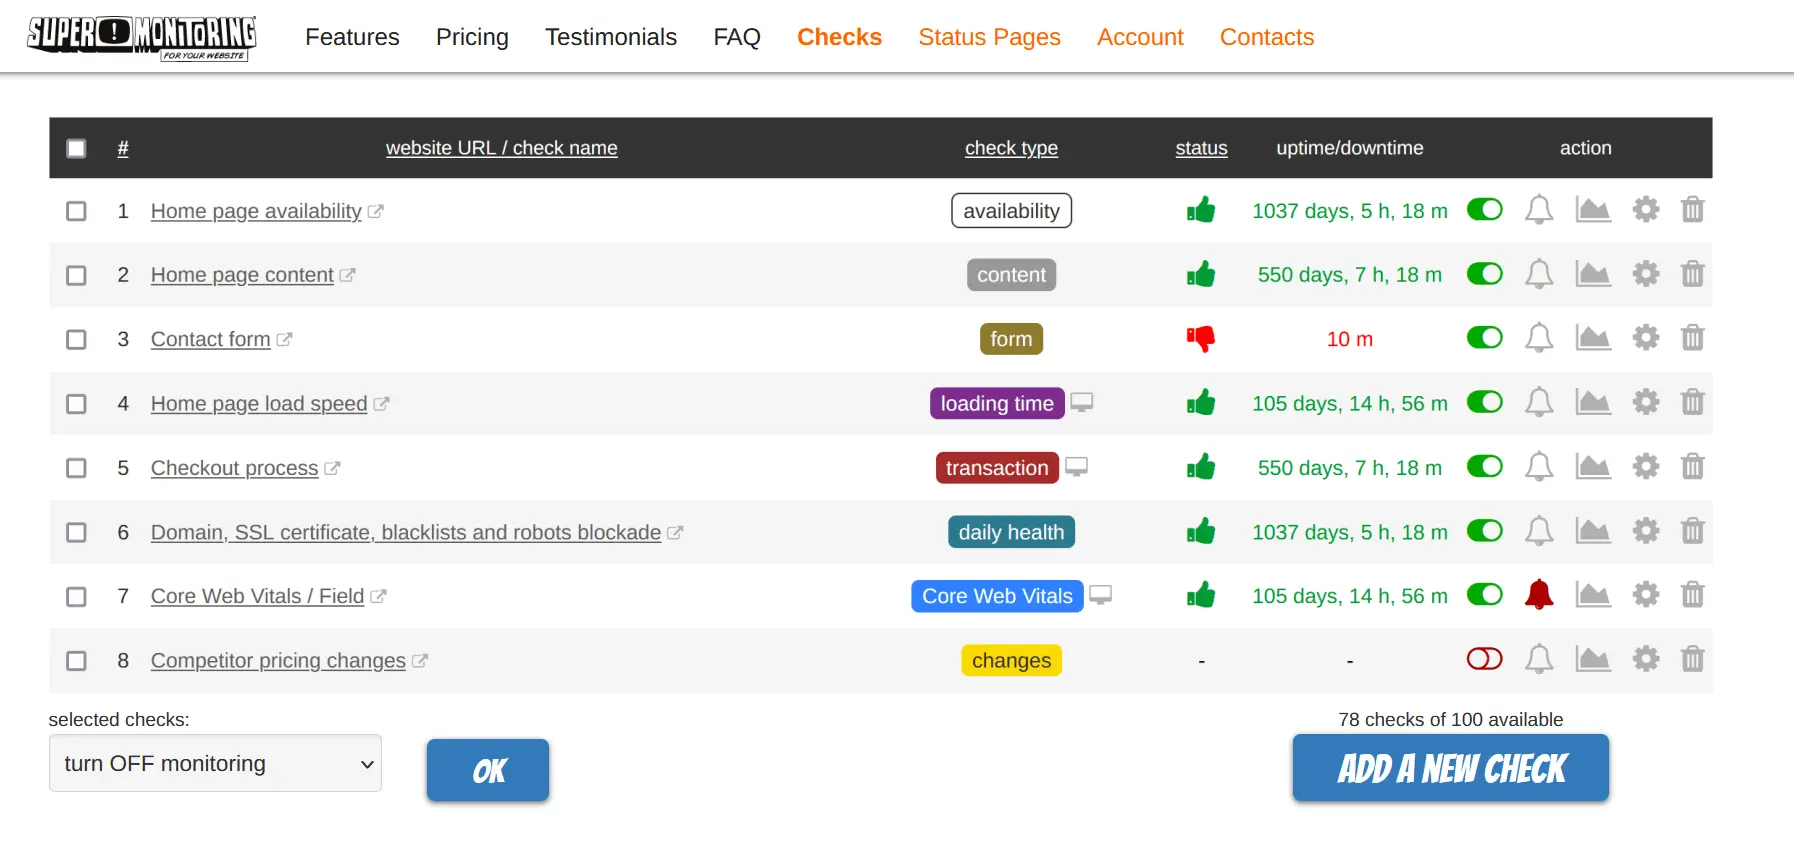Open settings gear for Home page availability

tap(1646, 210)
